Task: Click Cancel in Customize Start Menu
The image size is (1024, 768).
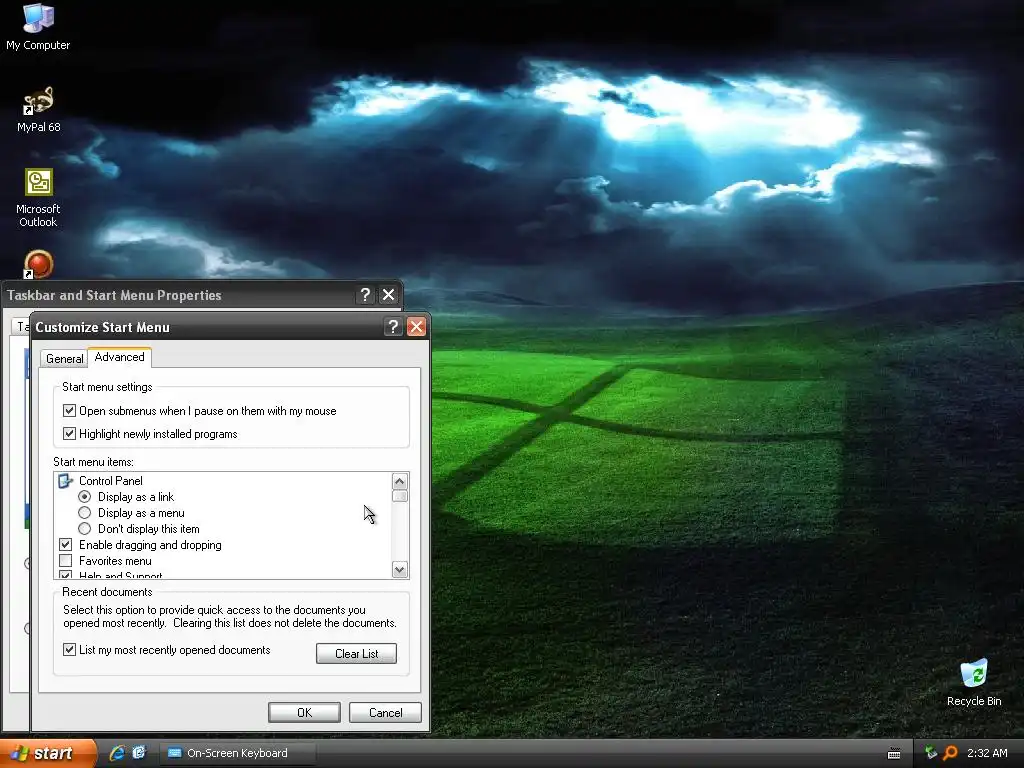Action: click(385, 712)
